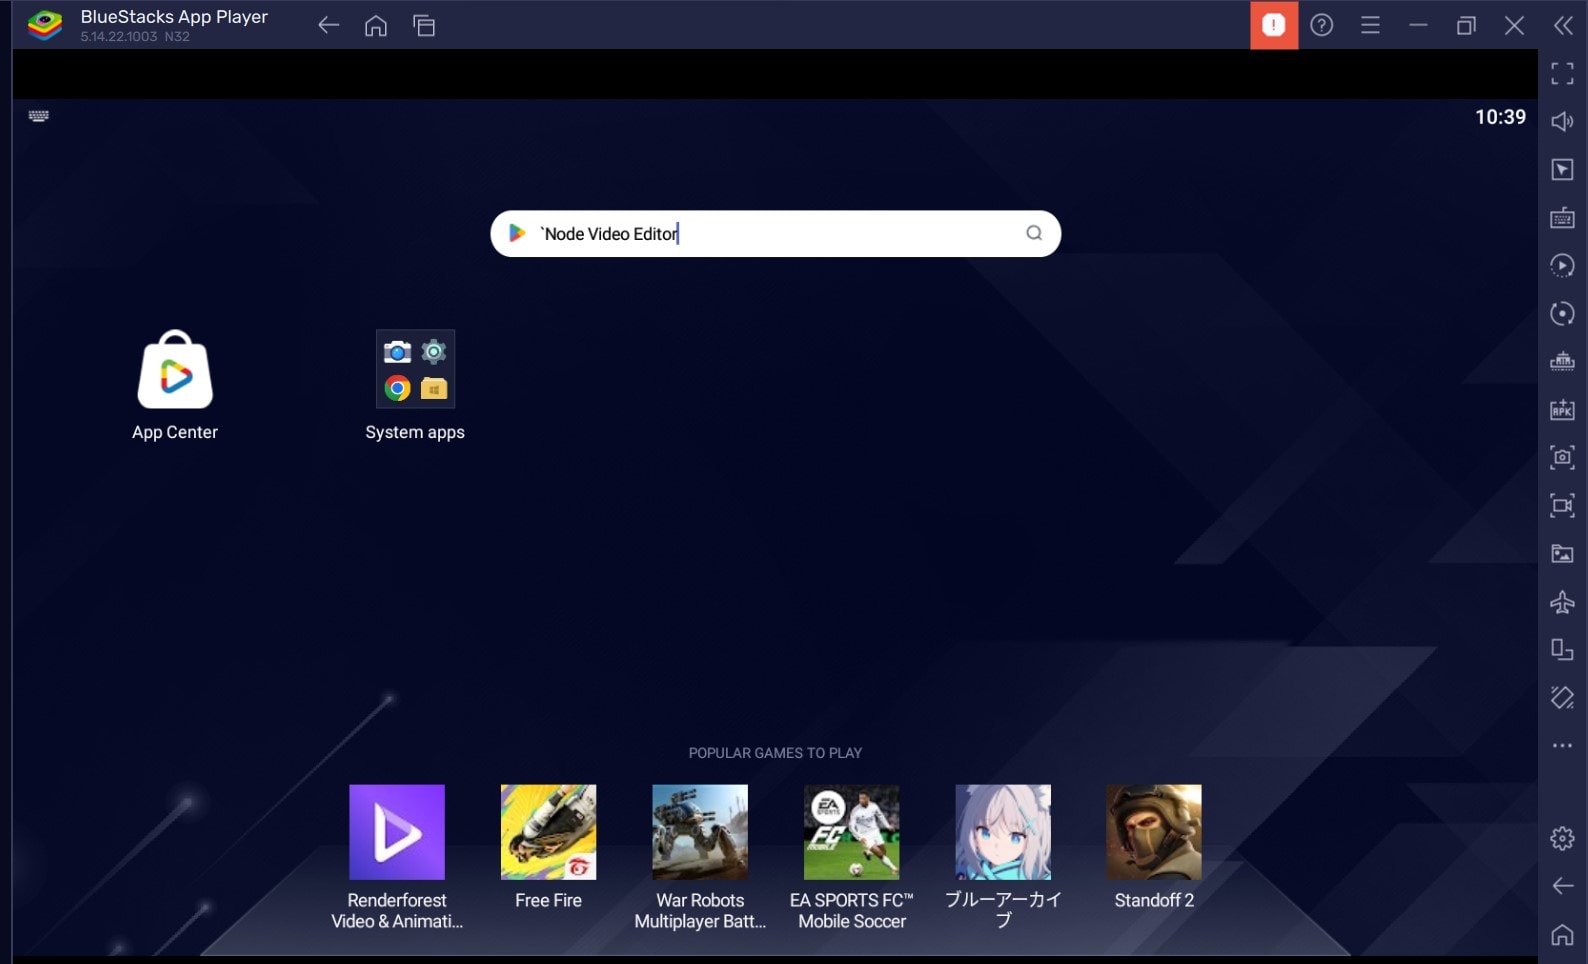
Task: Open the hamburger menu in title bar
Action: click(1370, 25)
